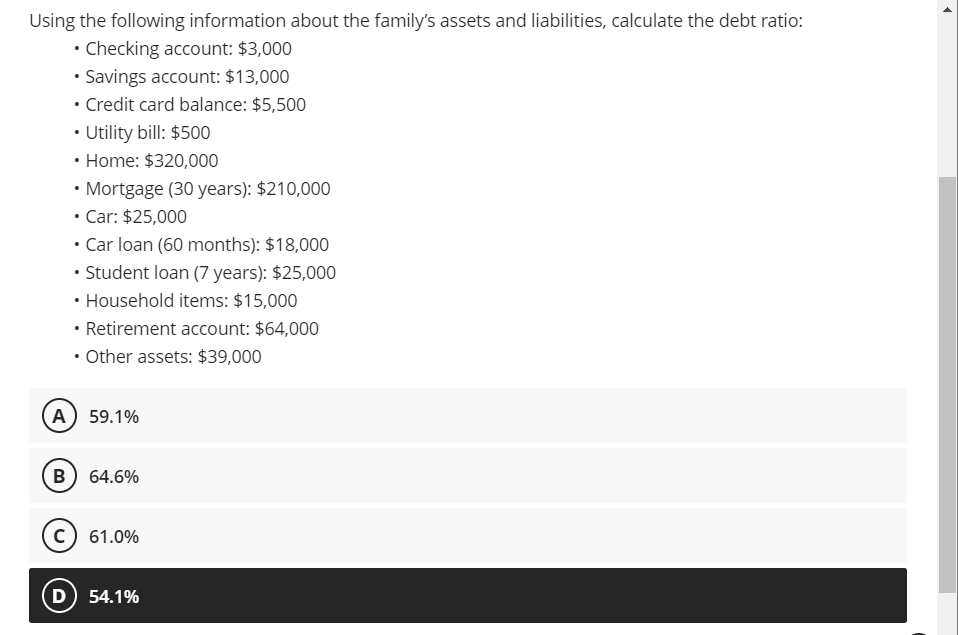Click the circled letter C icon
This screenshot has width=958, height=635.
coord(59,536)
